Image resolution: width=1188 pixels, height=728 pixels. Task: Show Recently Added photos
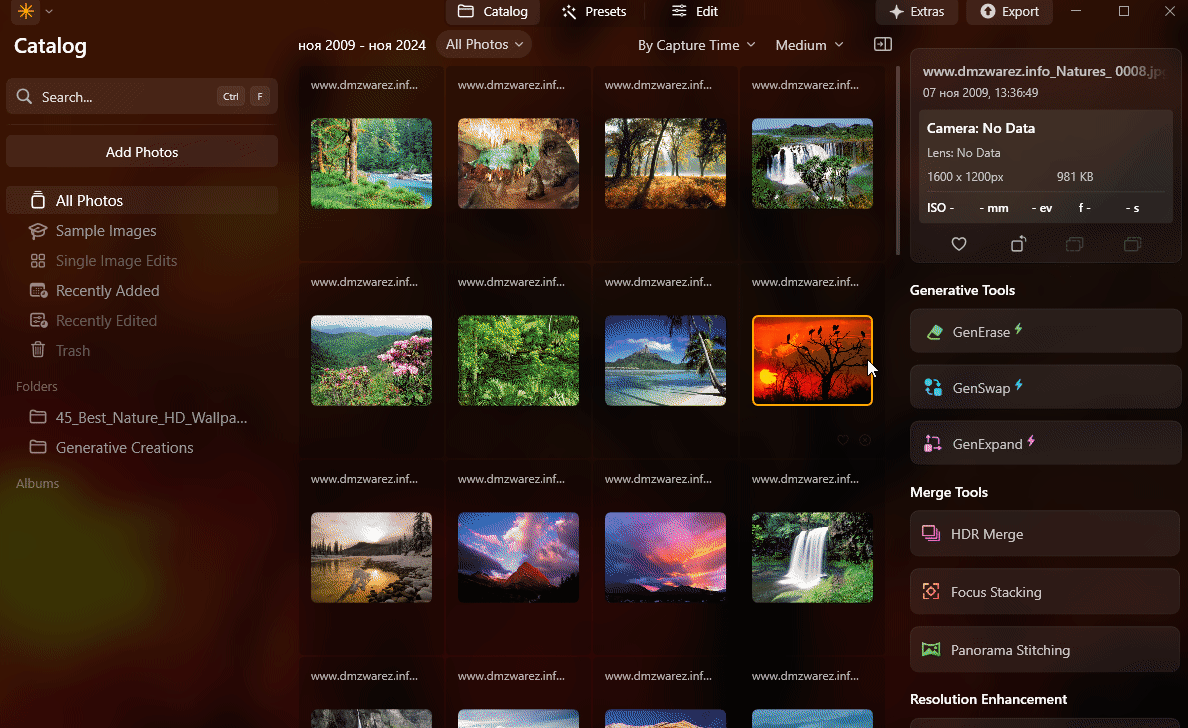pos(142,291)
